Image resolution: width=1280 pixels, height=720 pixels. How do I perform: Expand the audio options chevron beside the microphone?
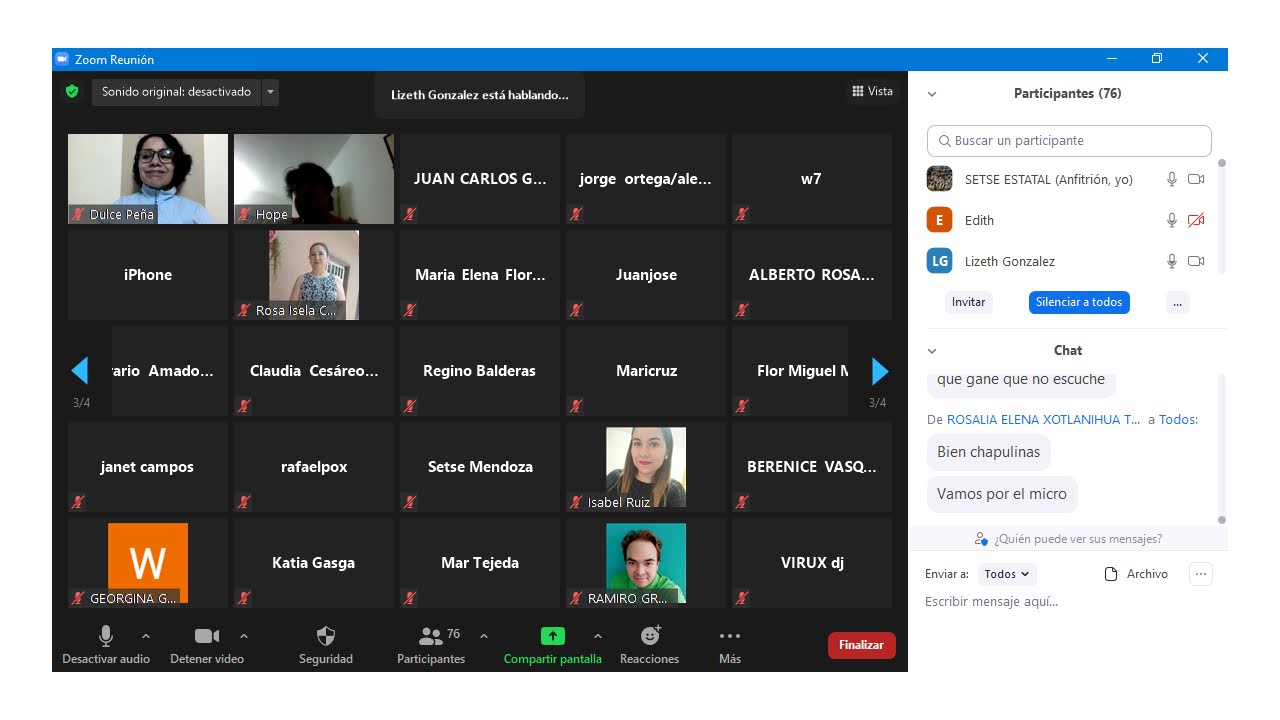(x=146, y=636)
